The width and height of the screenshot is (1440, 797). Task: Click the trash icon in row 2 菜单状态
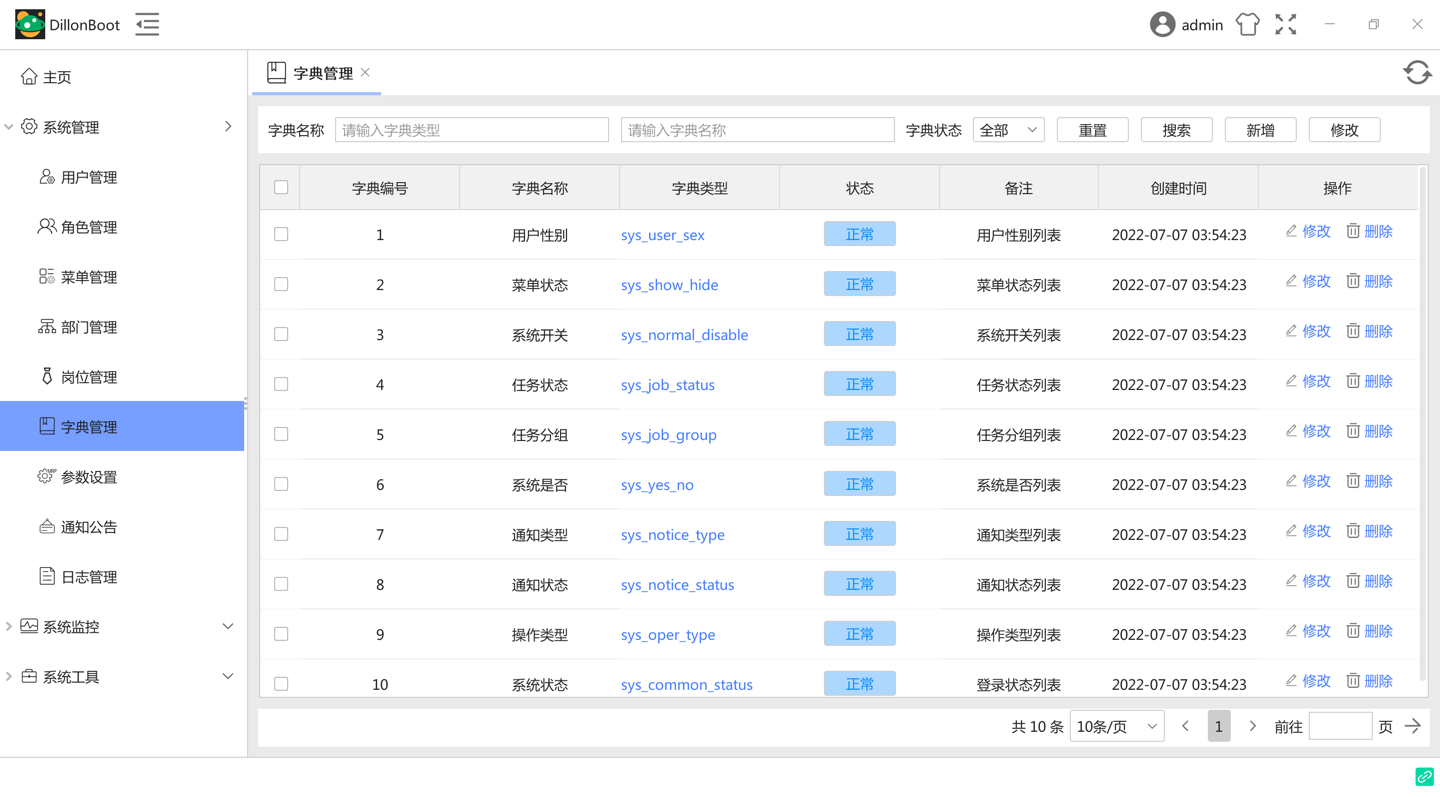(1353, 281)
